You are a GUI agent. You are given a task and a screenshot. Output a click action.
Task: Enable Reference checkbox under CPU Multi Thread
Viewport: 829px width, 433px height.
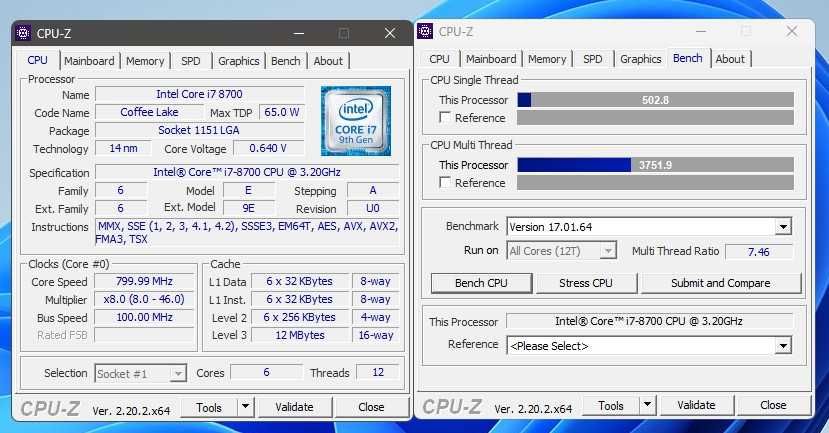coord(445,182)
